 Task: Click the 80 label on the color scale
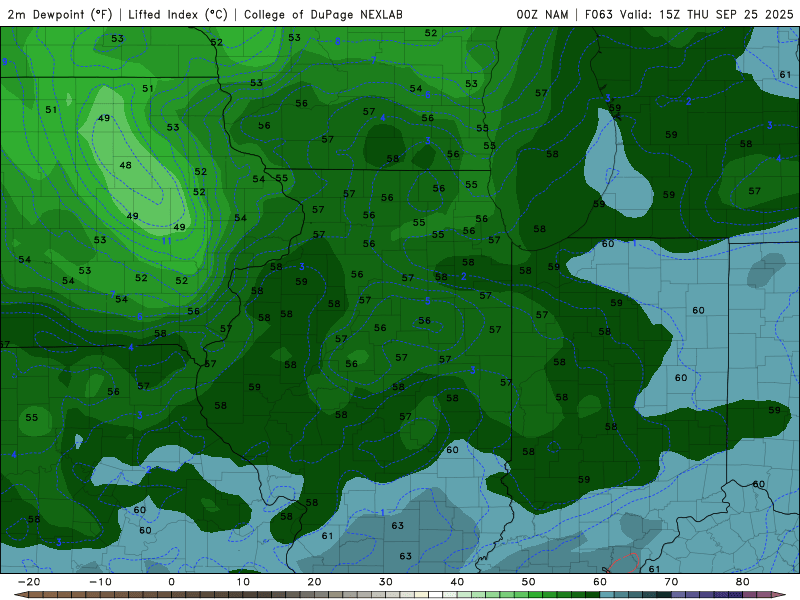point(743,582)
